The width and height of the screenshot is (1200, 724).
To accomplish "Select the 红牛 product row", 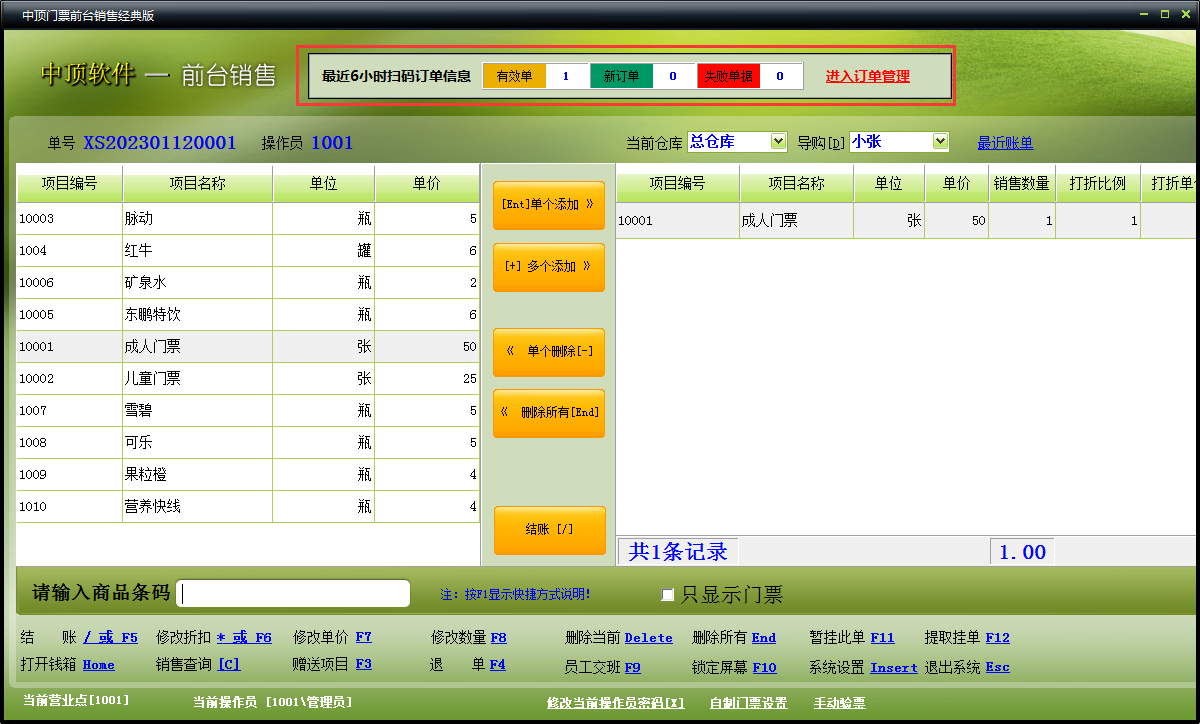I will pos(248,251).
